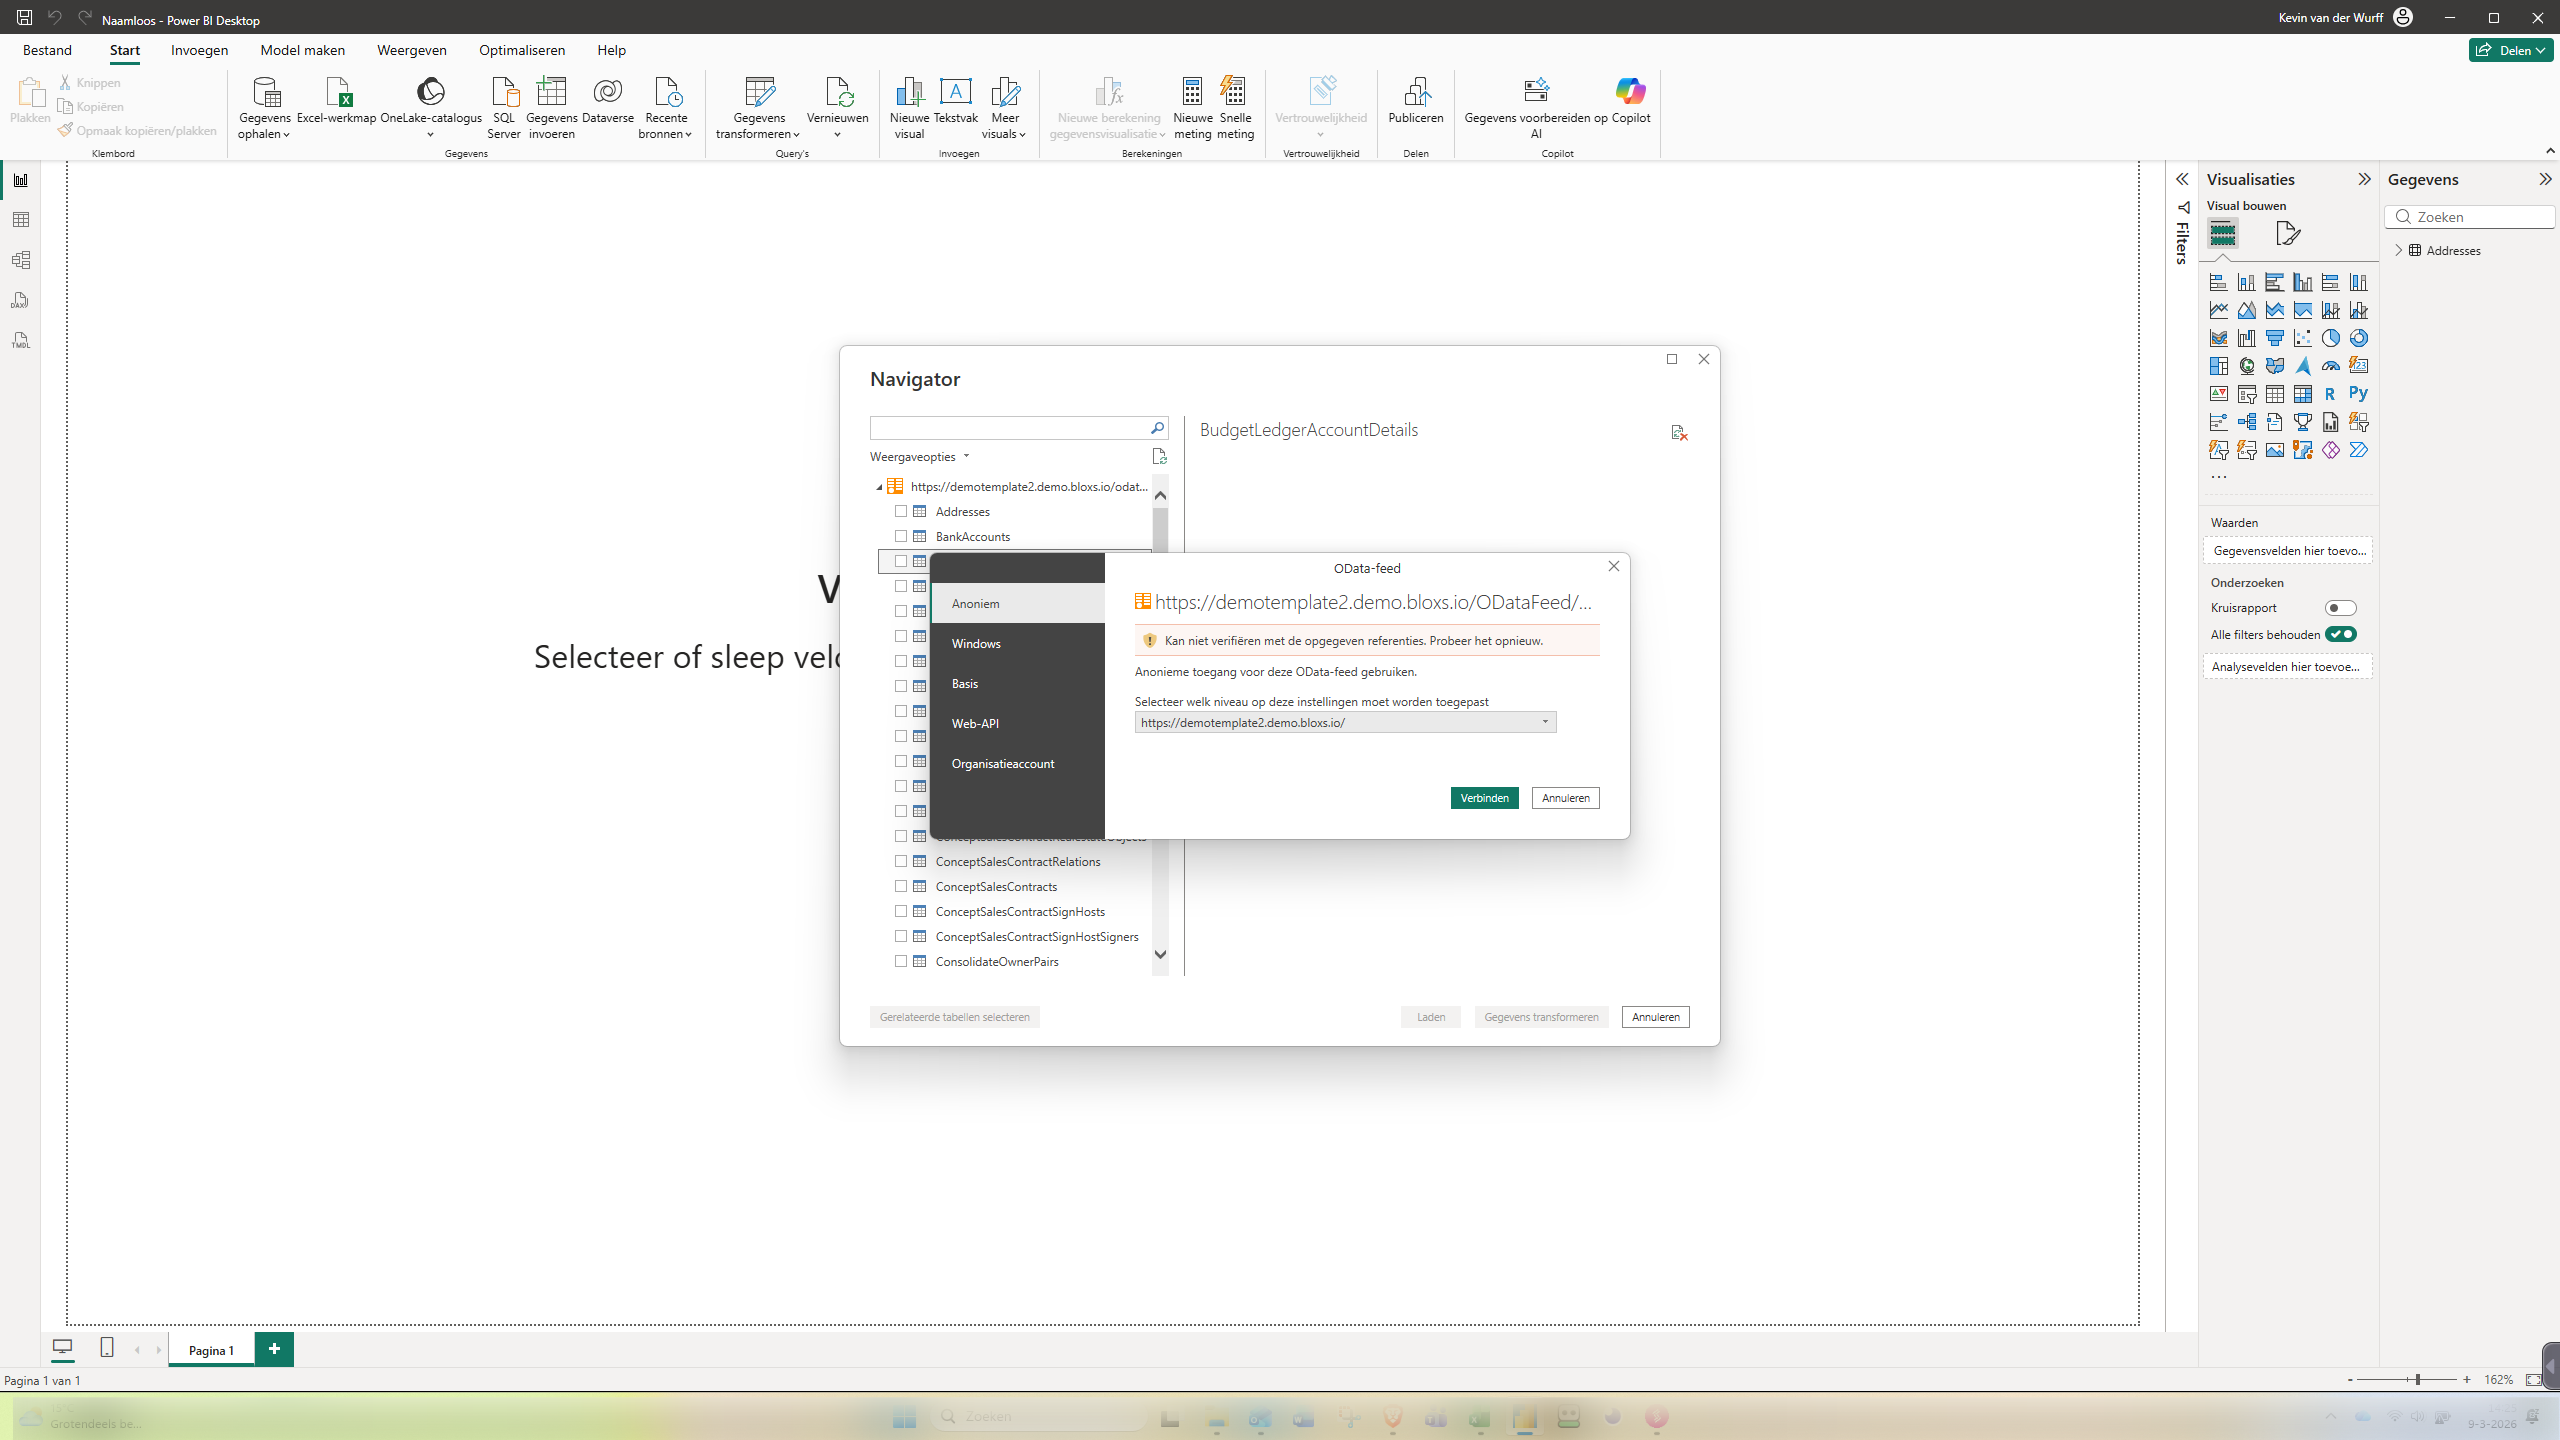Screen dimensions: 2560x1440
Task: Expand the Addresses table in Gegevens pane
Action: coord(2398,250)
